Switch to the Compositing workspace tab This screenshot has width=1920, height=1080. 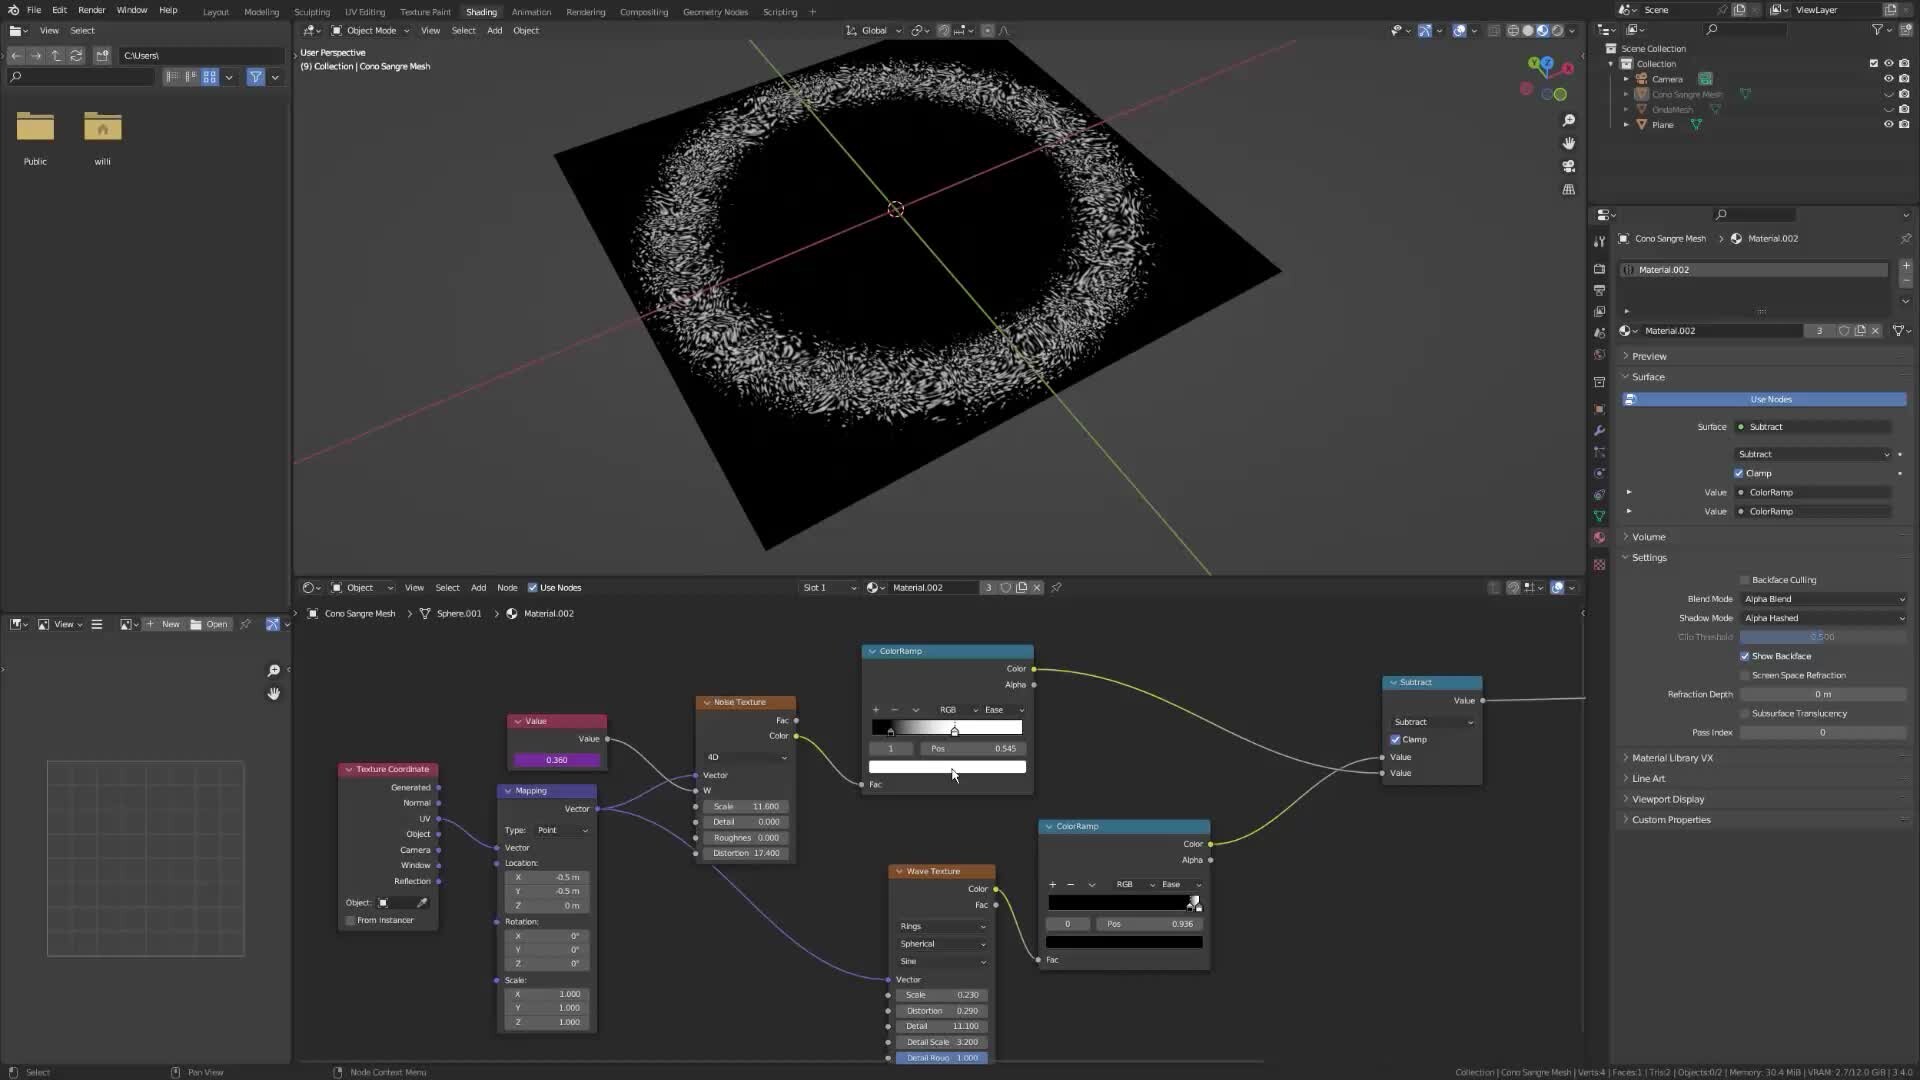[643, 12]
